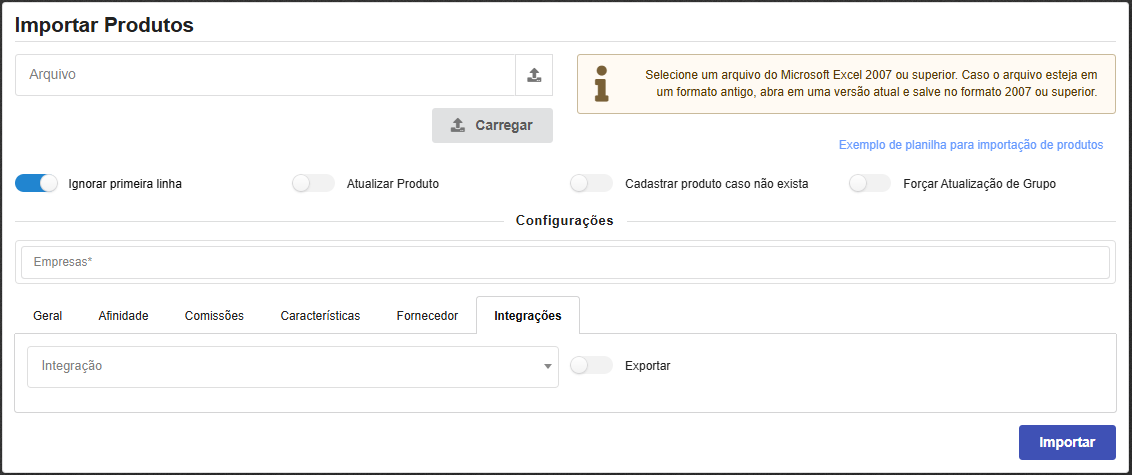Disable Ignorar primeira linha toggle
The height and width of the screenshot is (475, 1132).
tap(37, 183)
